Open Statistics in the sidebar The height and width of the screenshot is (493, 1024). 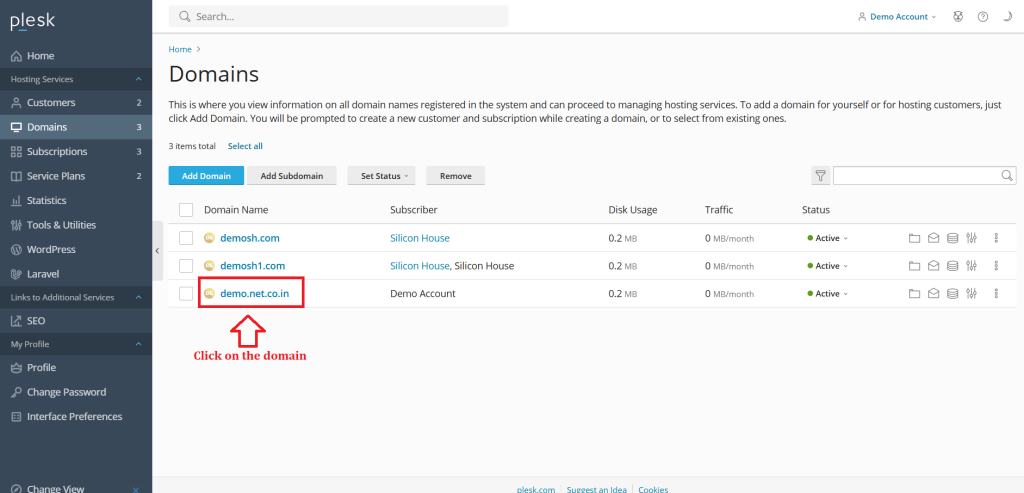point(76,200)
